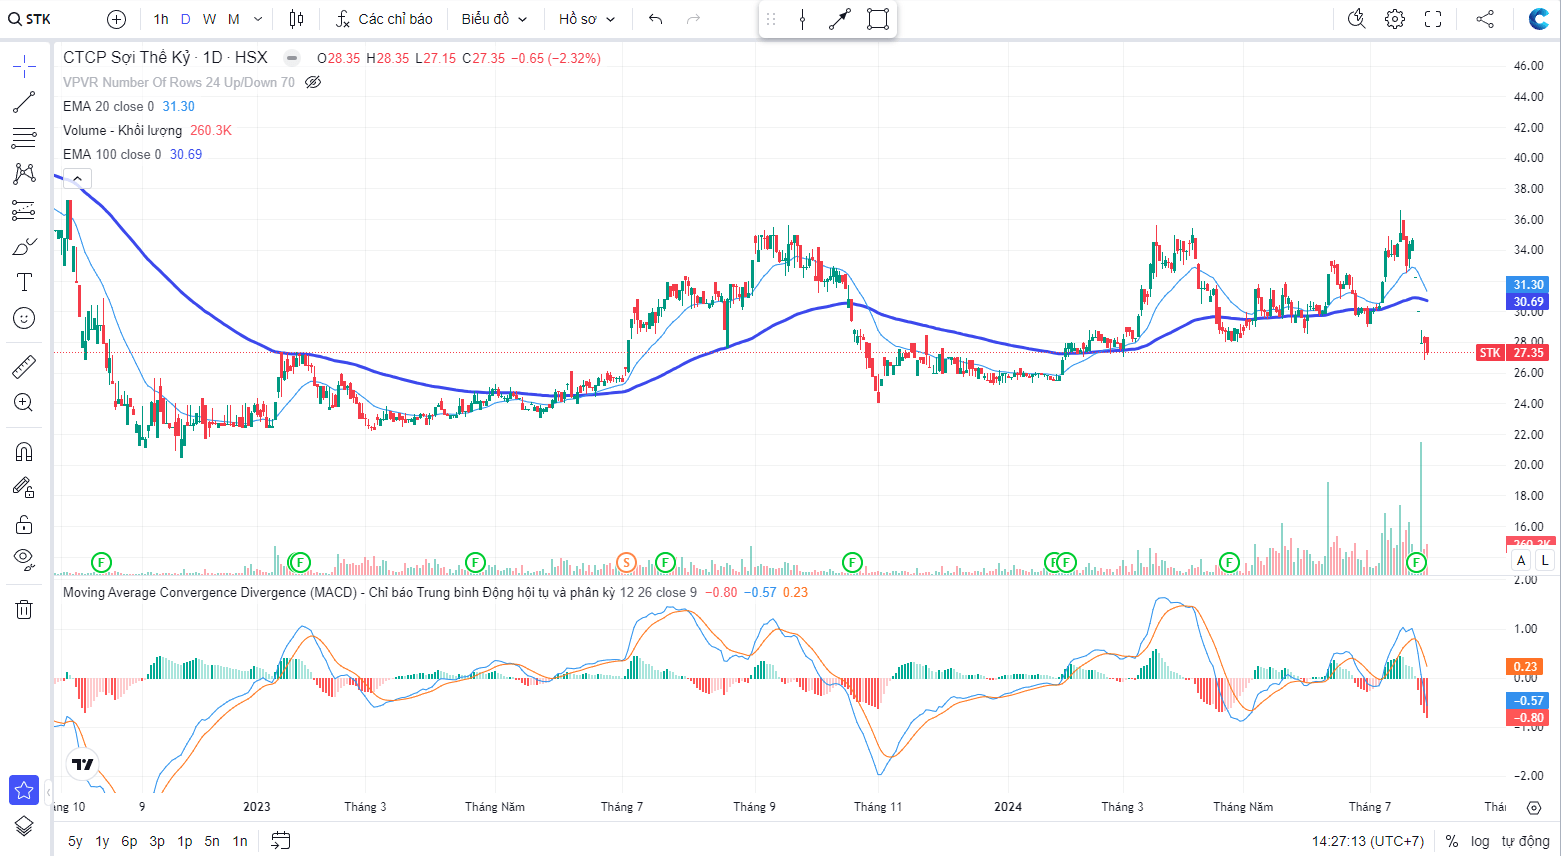Select the 3p date range
This screenshot has height=856, width=1561.
[x=157, y=841]
